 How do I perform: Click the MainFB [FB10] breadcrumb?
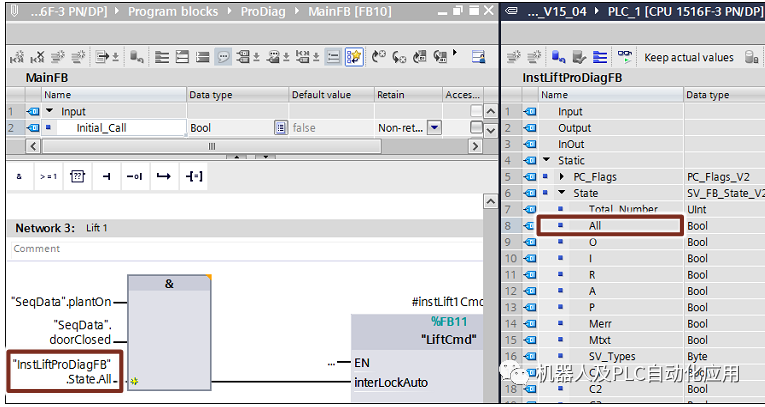pyautogui.click(x=349, y=11)
